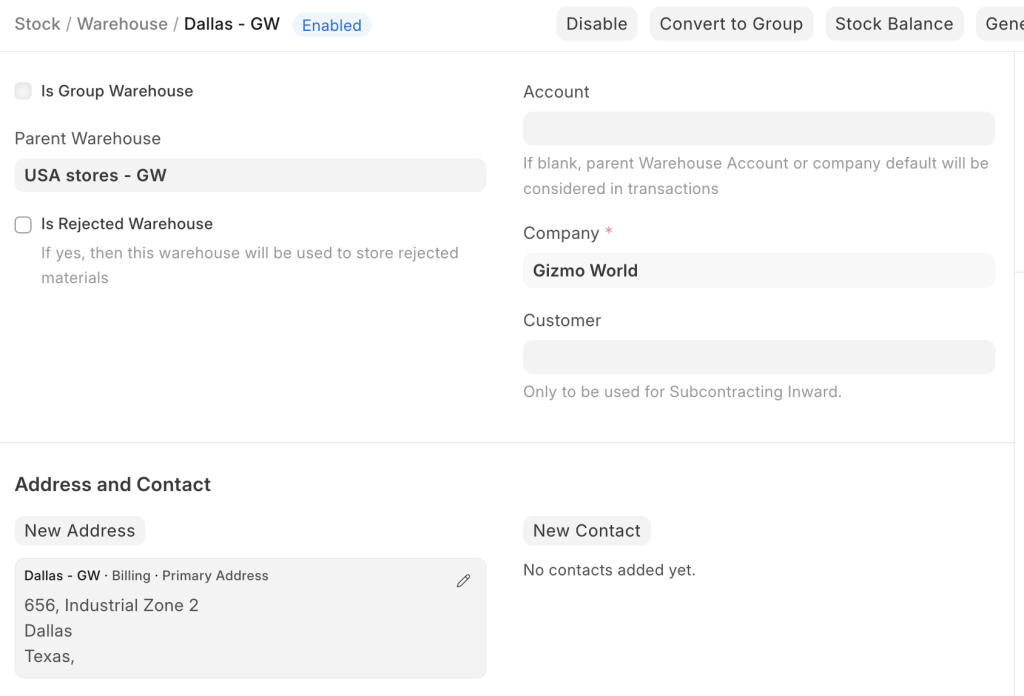1024x696 pixels.
Task: Toggle the Is Group Warehouse checkbox
Action: [x=23, y=91]
